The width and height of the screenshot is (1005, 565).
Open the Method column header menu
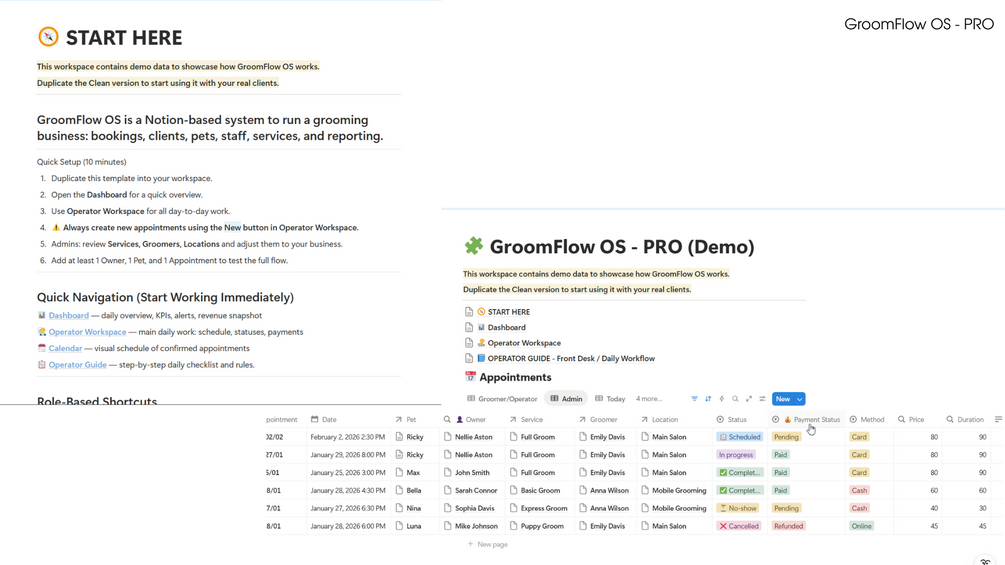click(867, 420)
